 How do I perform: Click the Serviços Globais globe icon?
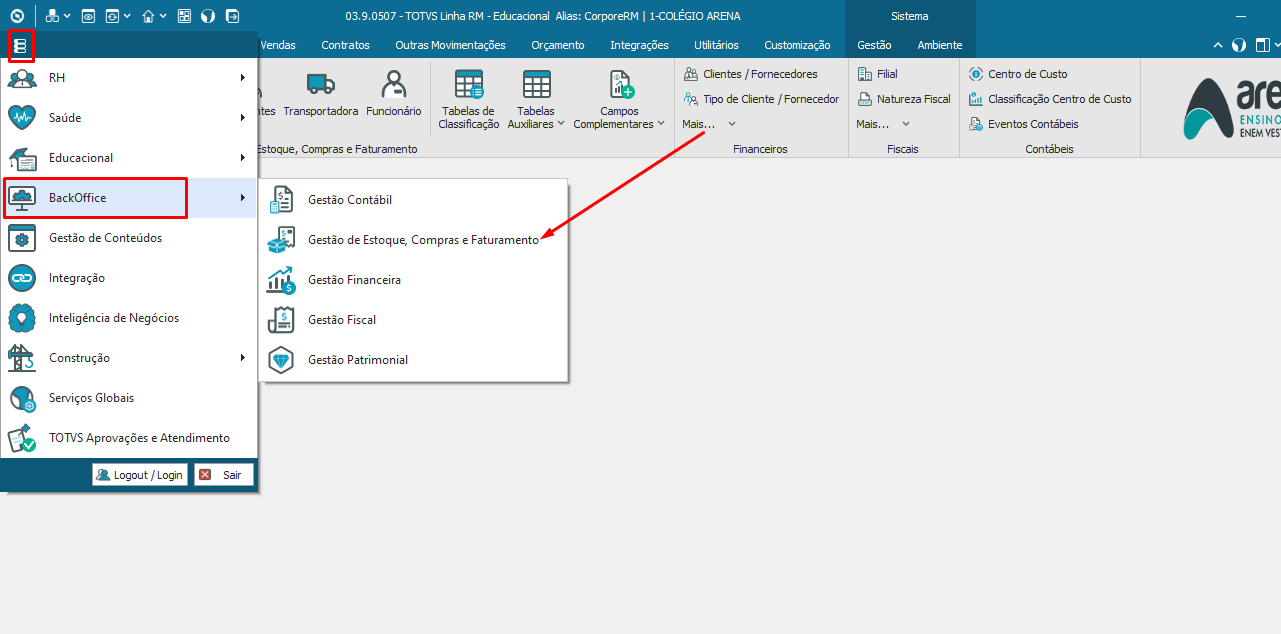click(22, 398)
